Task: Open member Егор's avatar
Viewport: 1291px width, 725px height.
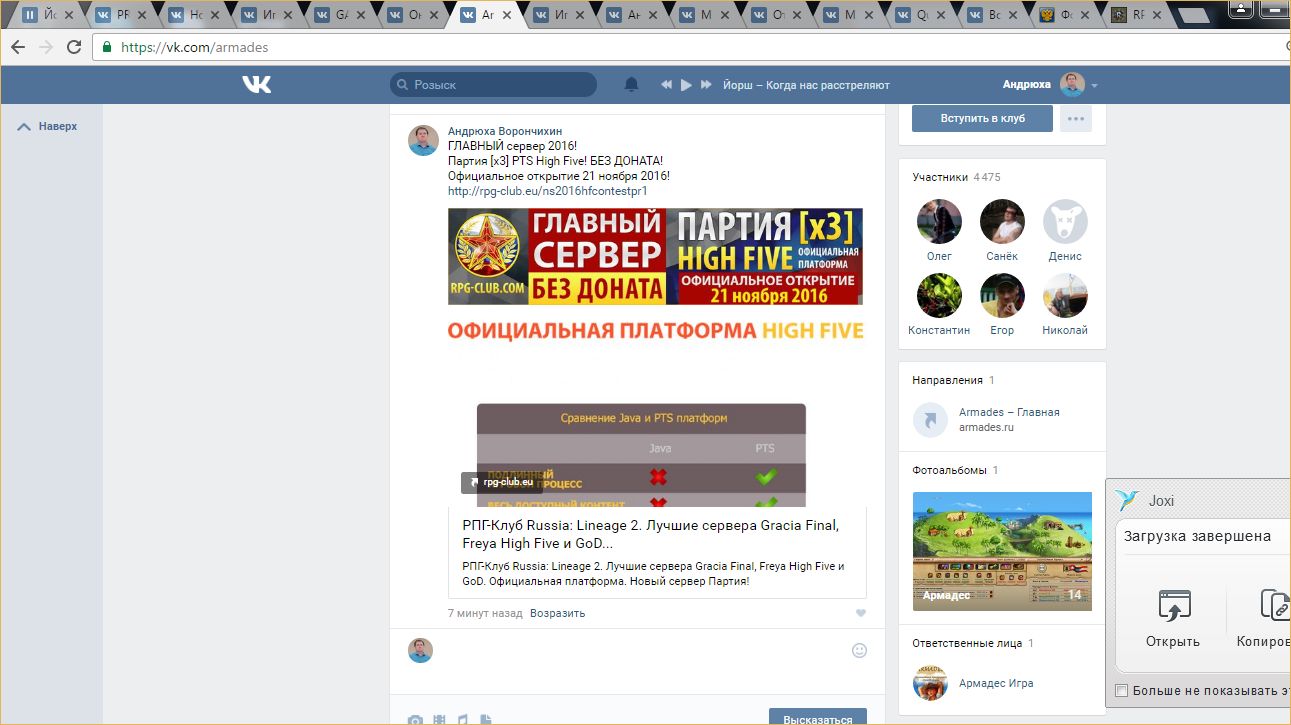Action: [1002, 296]
